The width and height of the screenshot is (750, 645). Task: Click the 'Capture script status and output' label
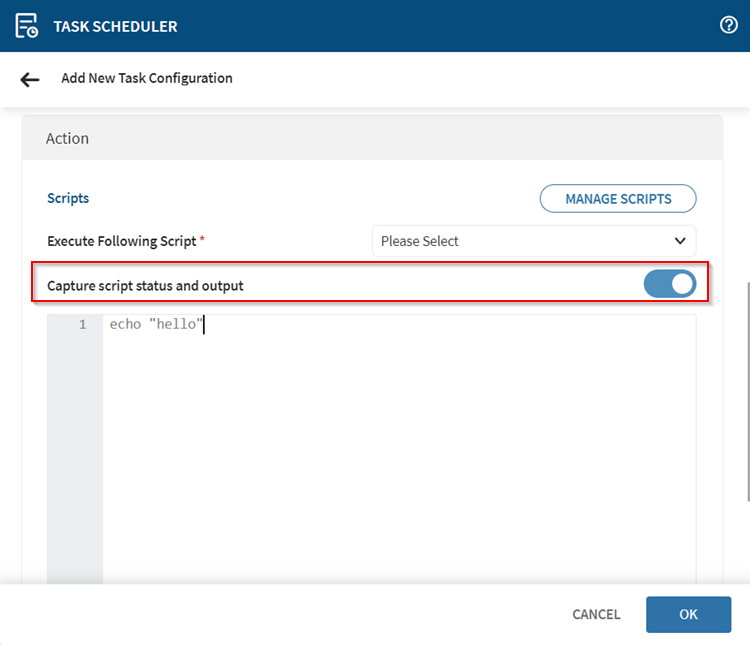(x=145, y=285)
